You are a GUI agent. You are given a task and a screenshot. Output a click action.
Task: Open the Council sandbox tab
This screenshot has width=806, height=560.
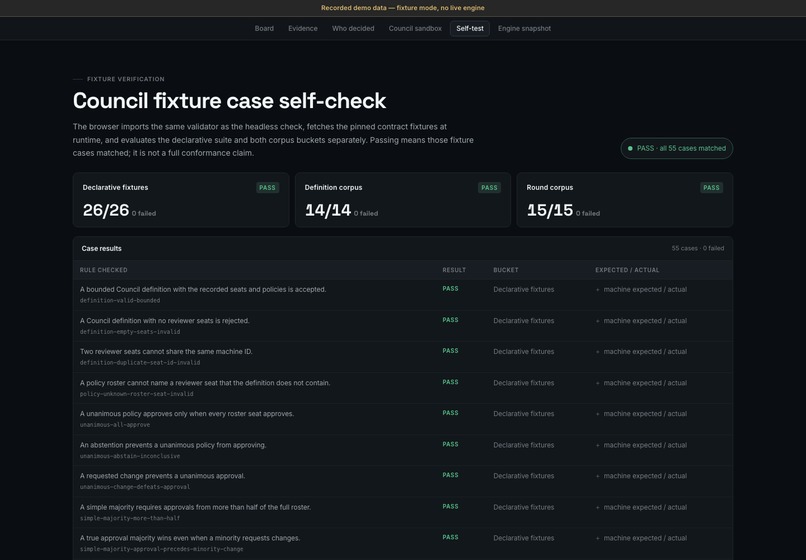[x=415, y=29]
